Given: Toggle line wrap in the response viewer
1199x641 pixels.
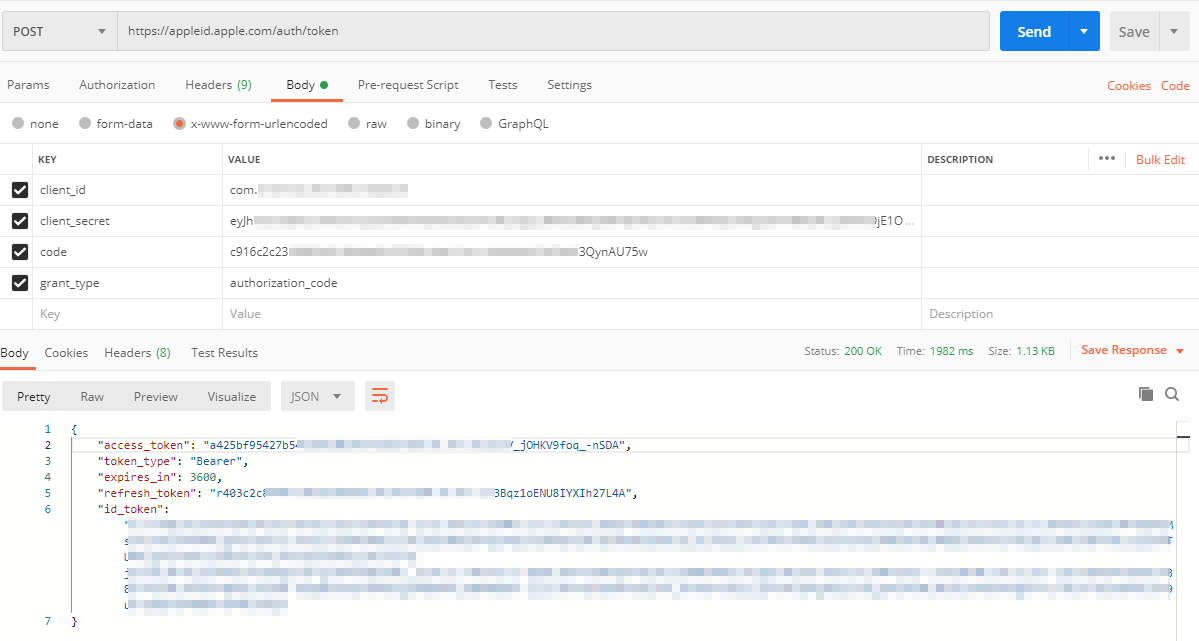Looking at the screenshot, I should click(x=380, y=396).
